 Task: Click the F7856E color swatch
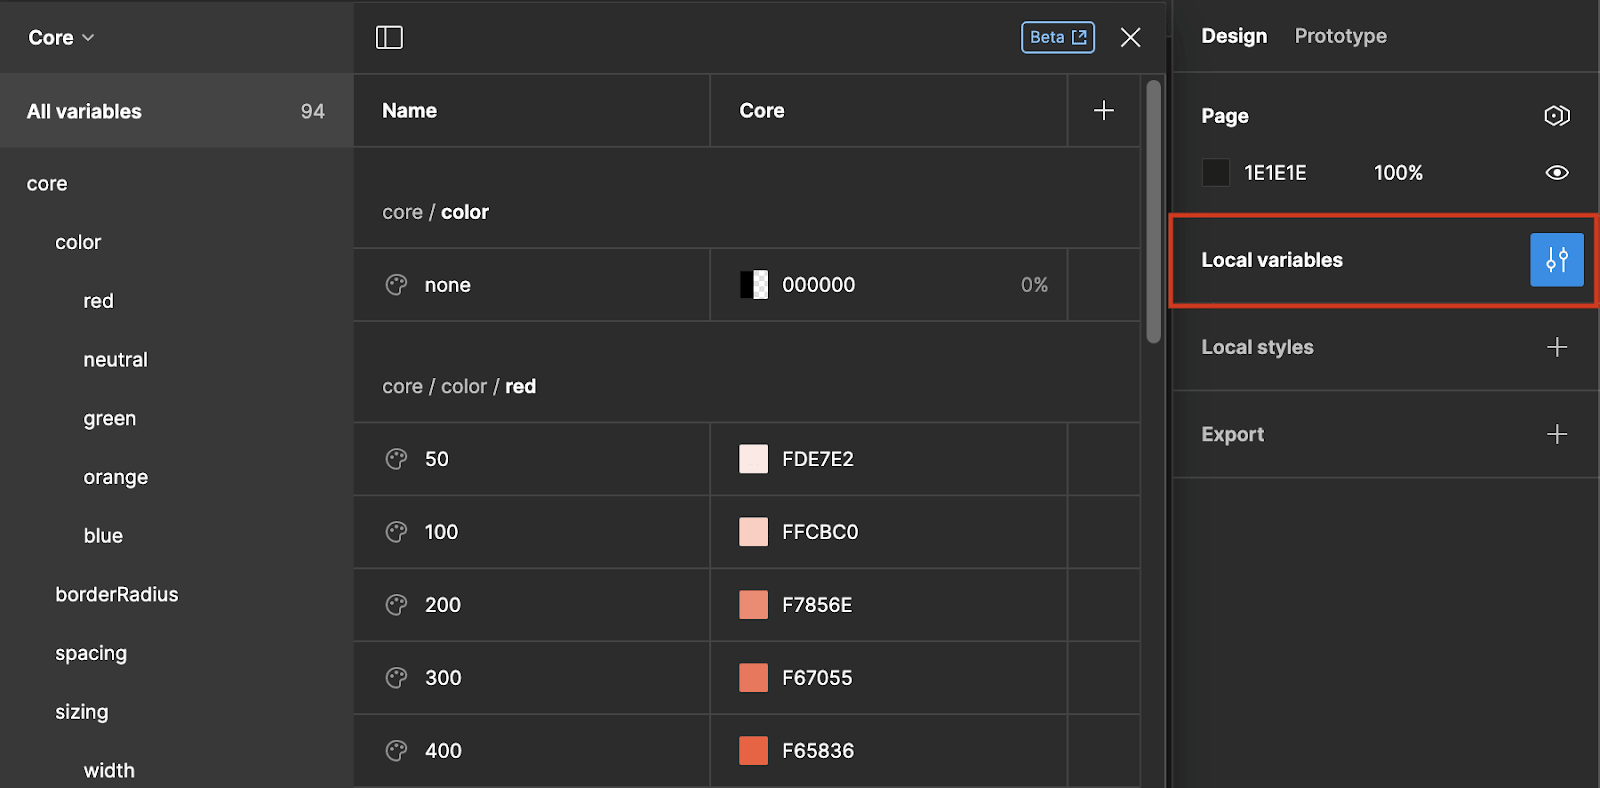point(754,605)
